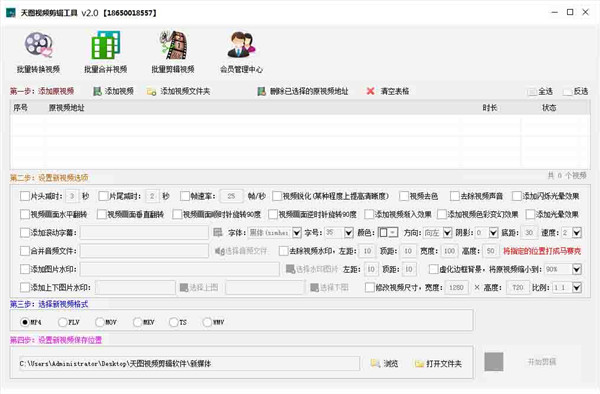Open the 会员管理中心 icon

[241, 52]
